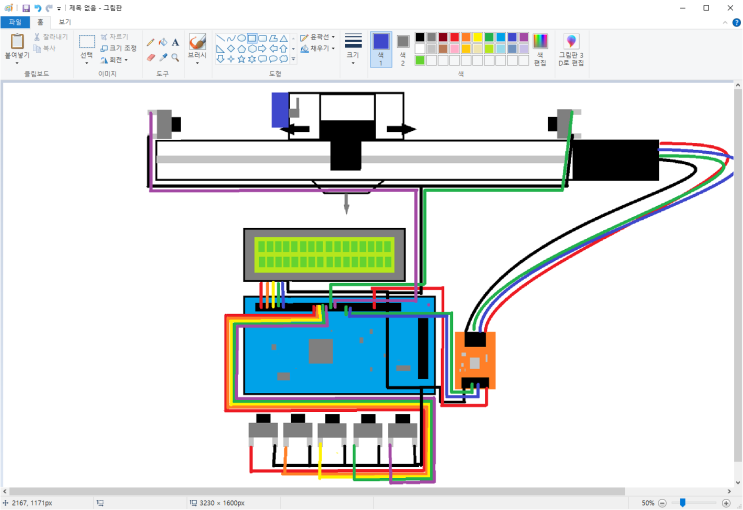Screen dimensions: 743x510
Task: Pick the custom green swatch in third row
Action: pos(420,60)
